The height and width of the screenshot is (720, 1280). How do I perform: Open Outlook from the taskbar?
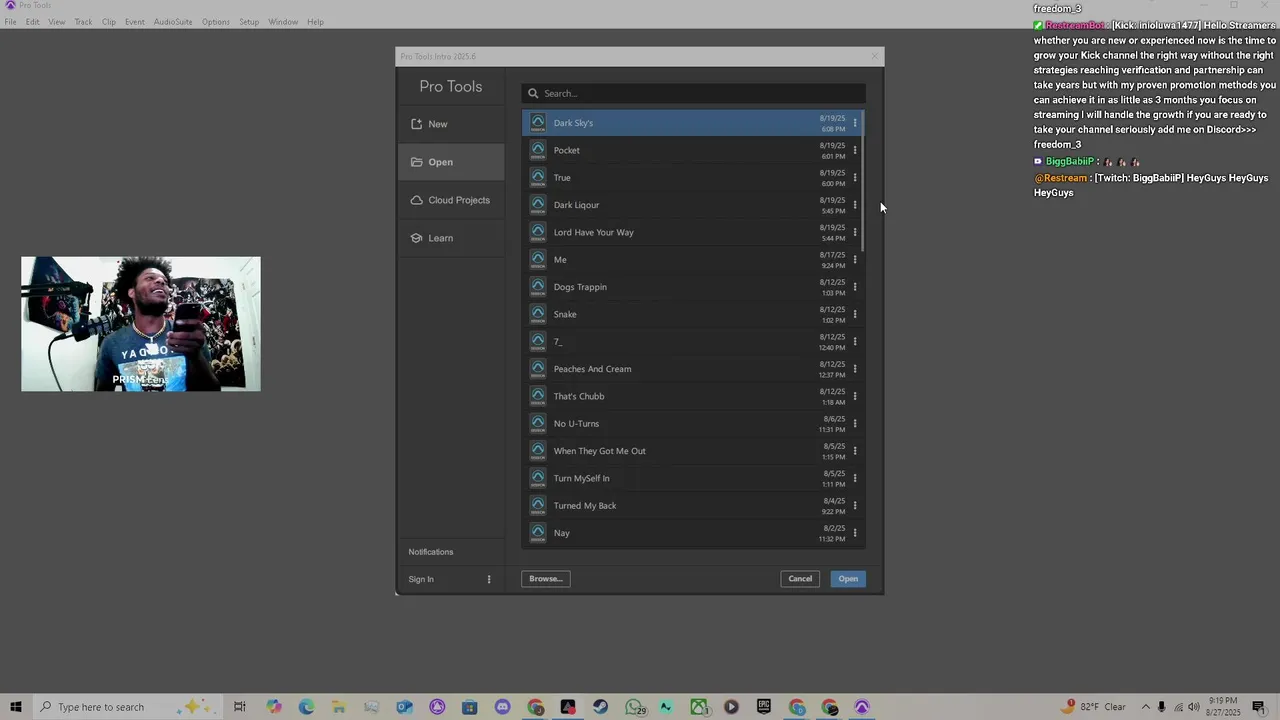tap(404, 707)
